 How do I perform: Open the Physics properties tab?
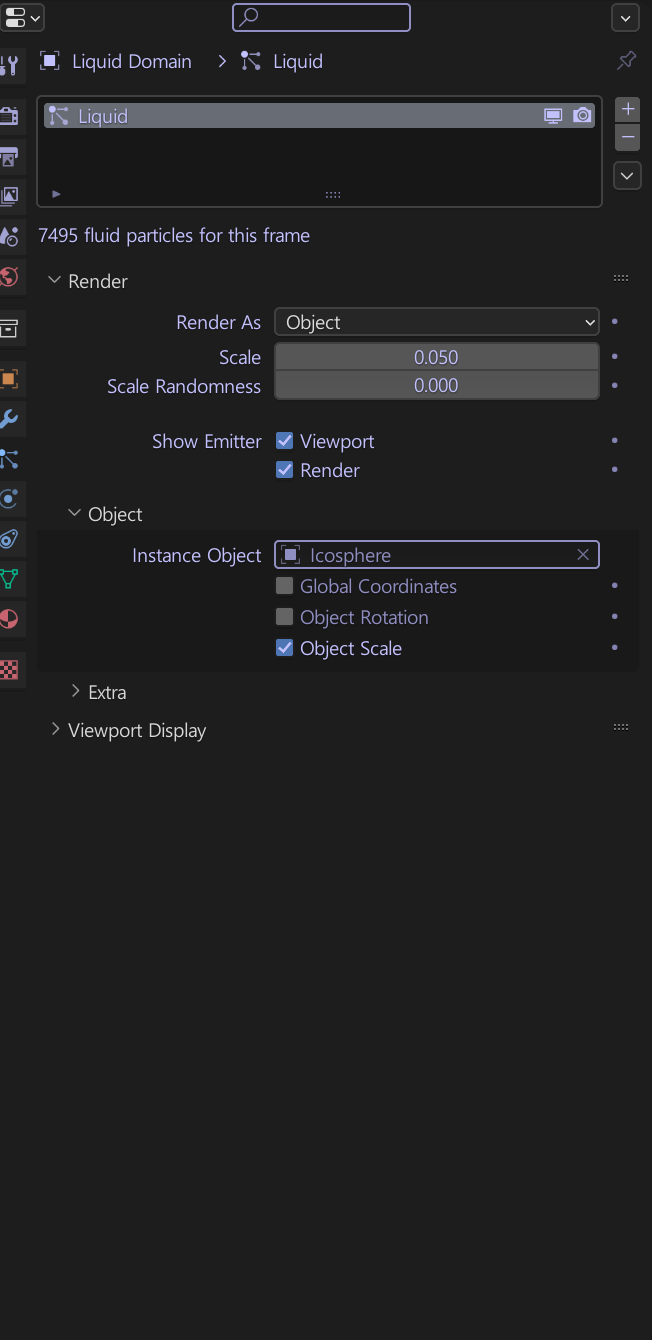(x=9, y=499)
